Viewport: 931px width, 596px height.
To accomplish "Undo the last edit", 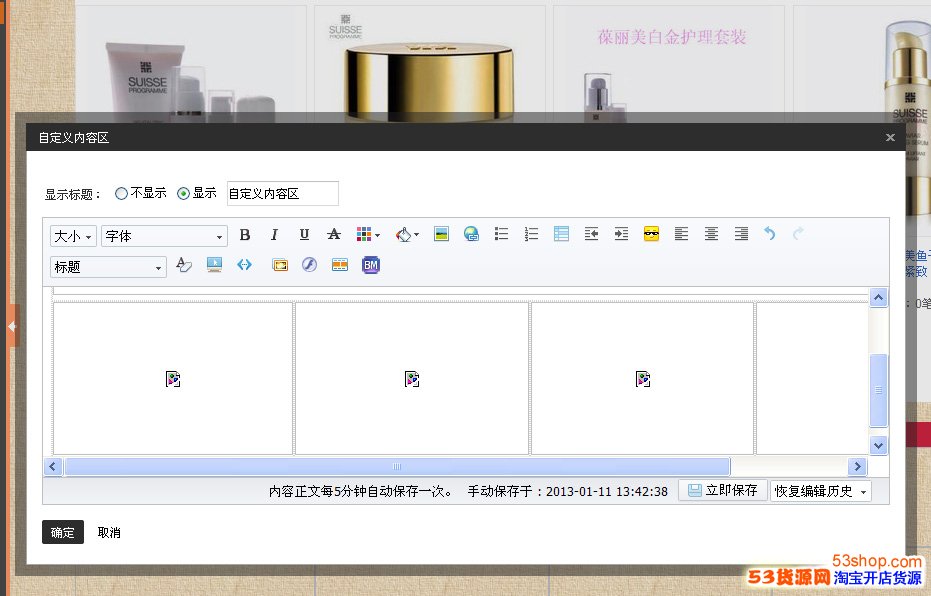I will click(769, 234).
